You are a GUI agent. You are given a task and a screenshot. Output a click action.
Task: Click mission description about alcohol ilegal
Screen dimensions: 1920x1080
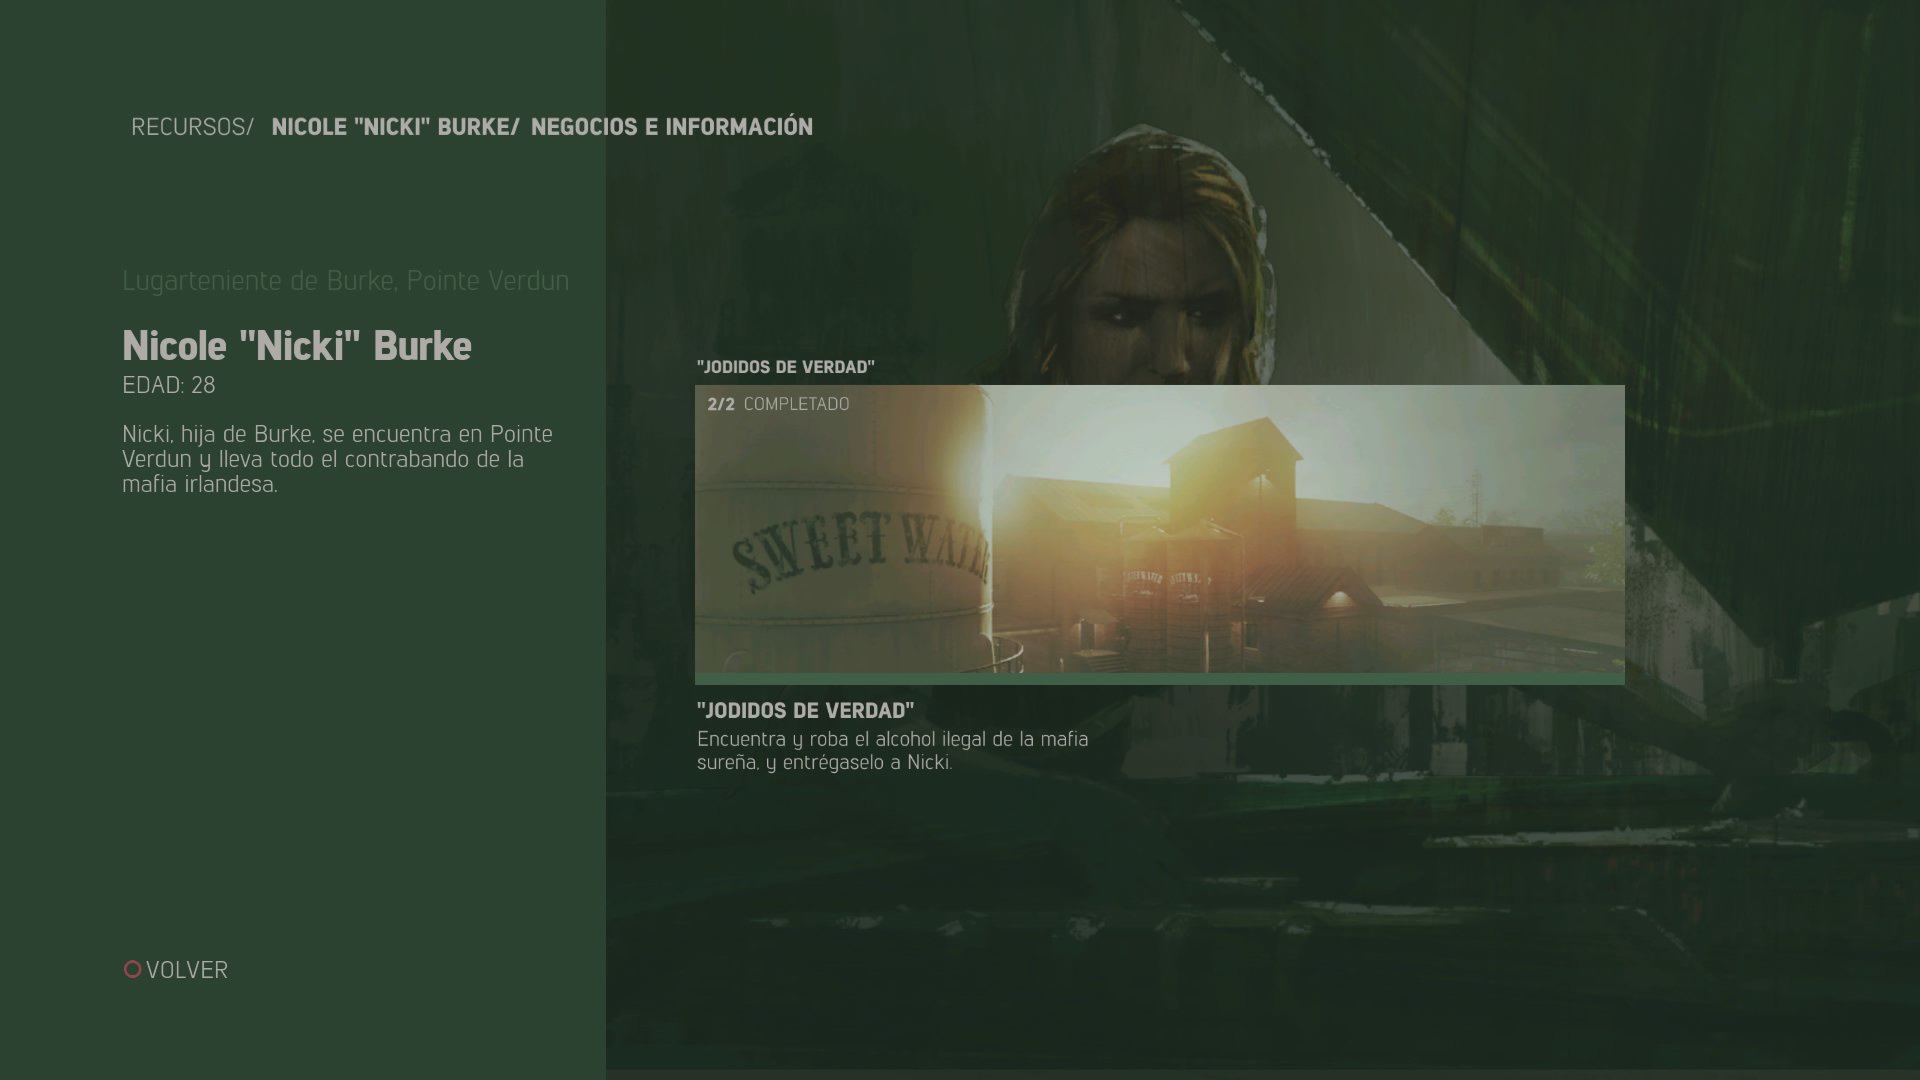[x=892, y=751]
